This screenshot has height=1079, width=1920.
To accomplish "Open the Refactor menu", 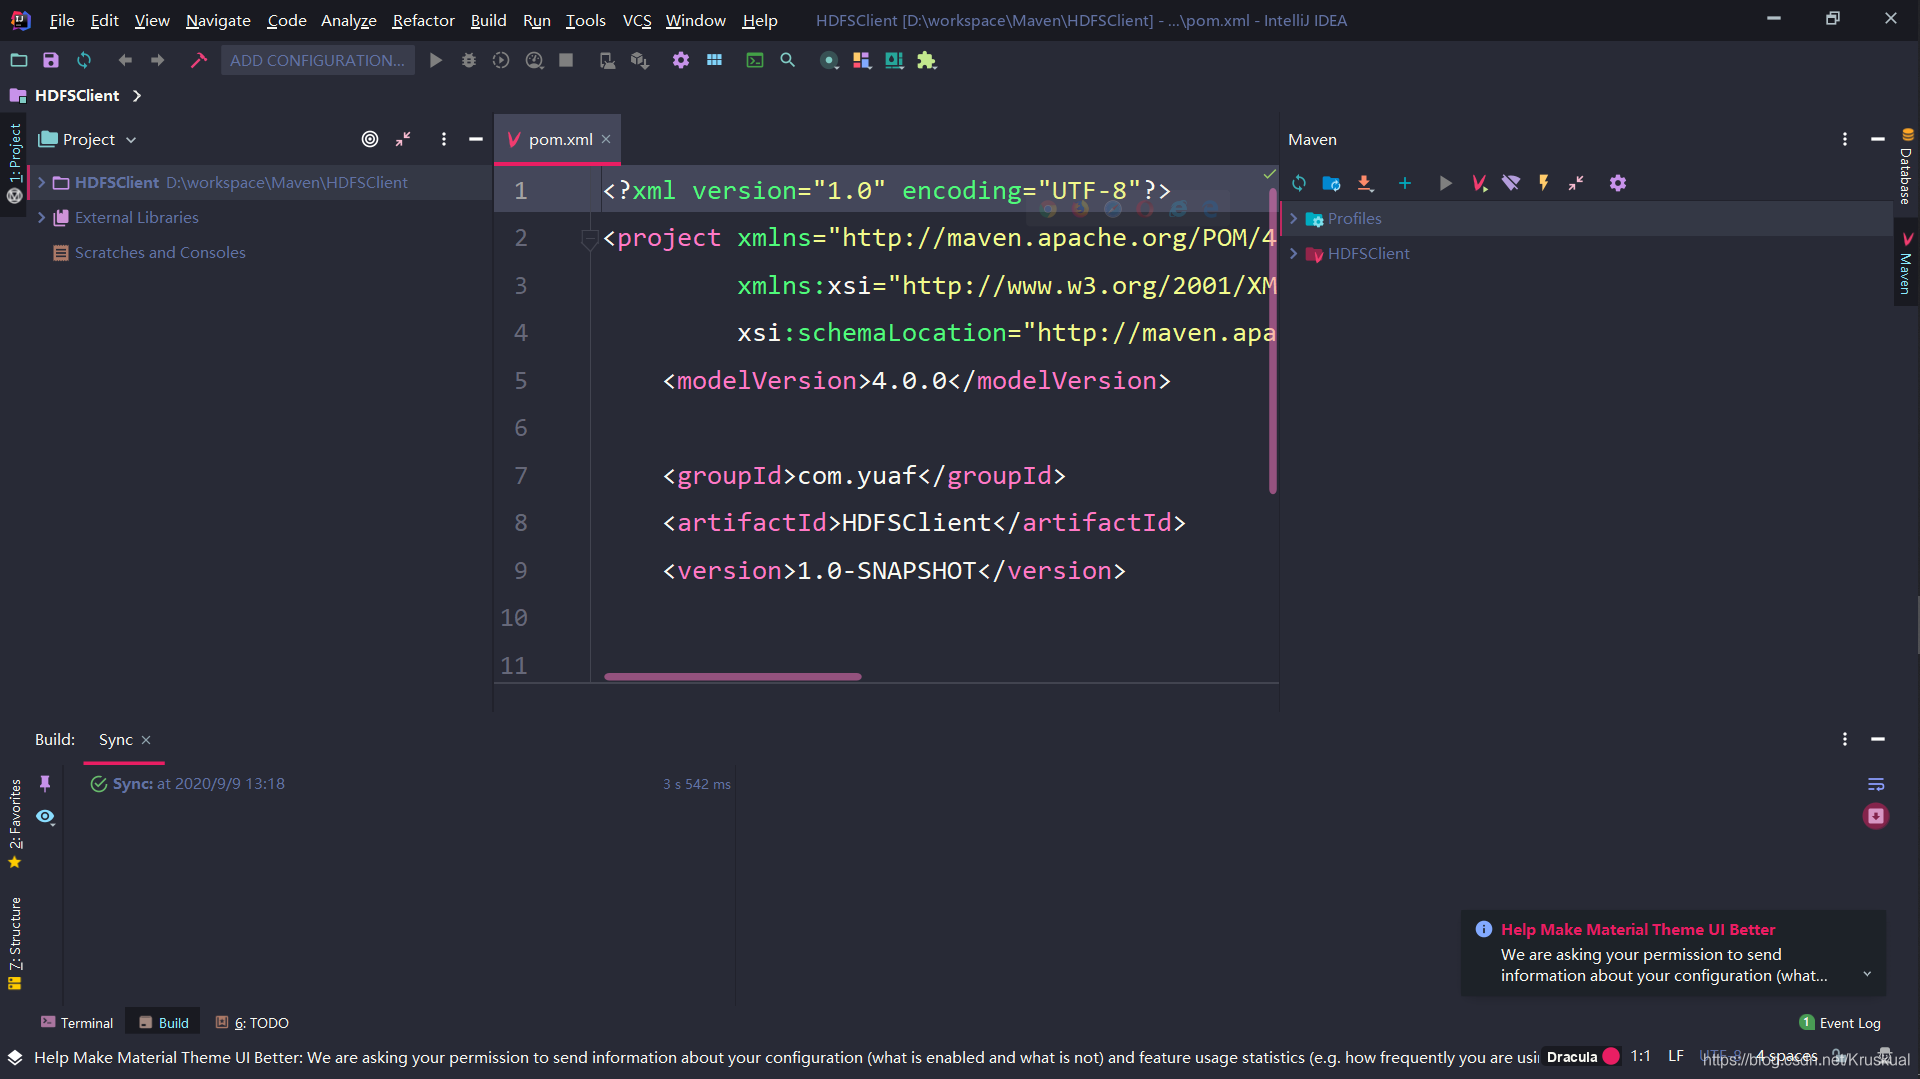I will [423, 20].
